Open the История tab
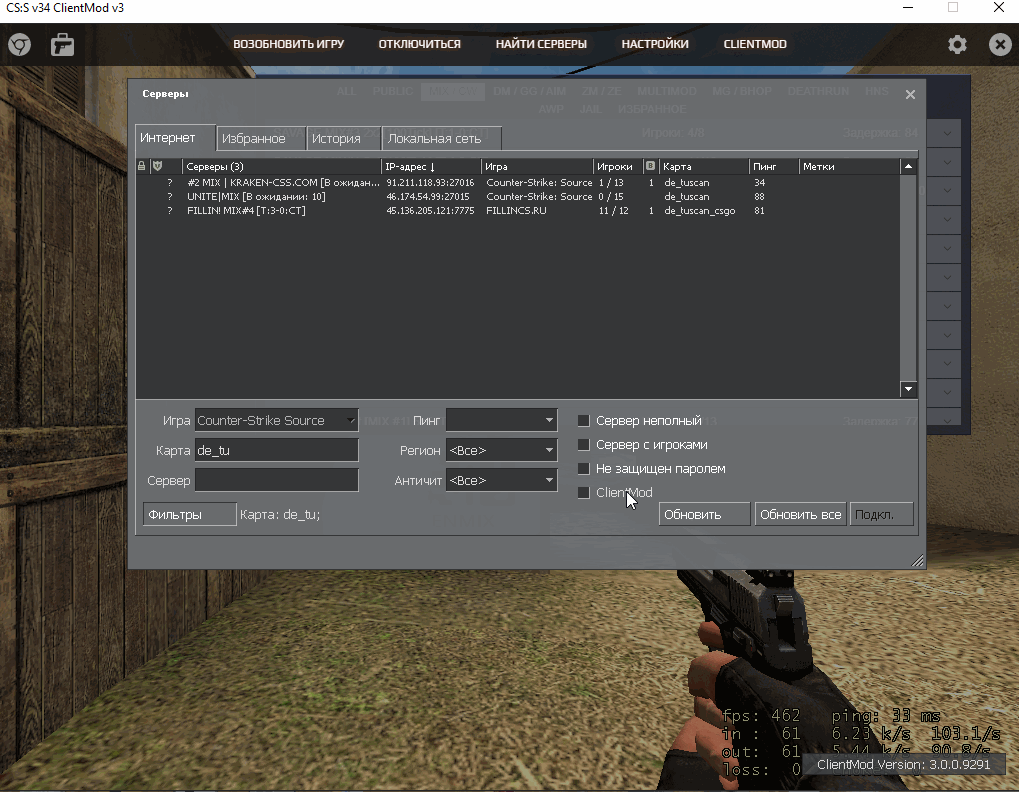 (336, 139)
